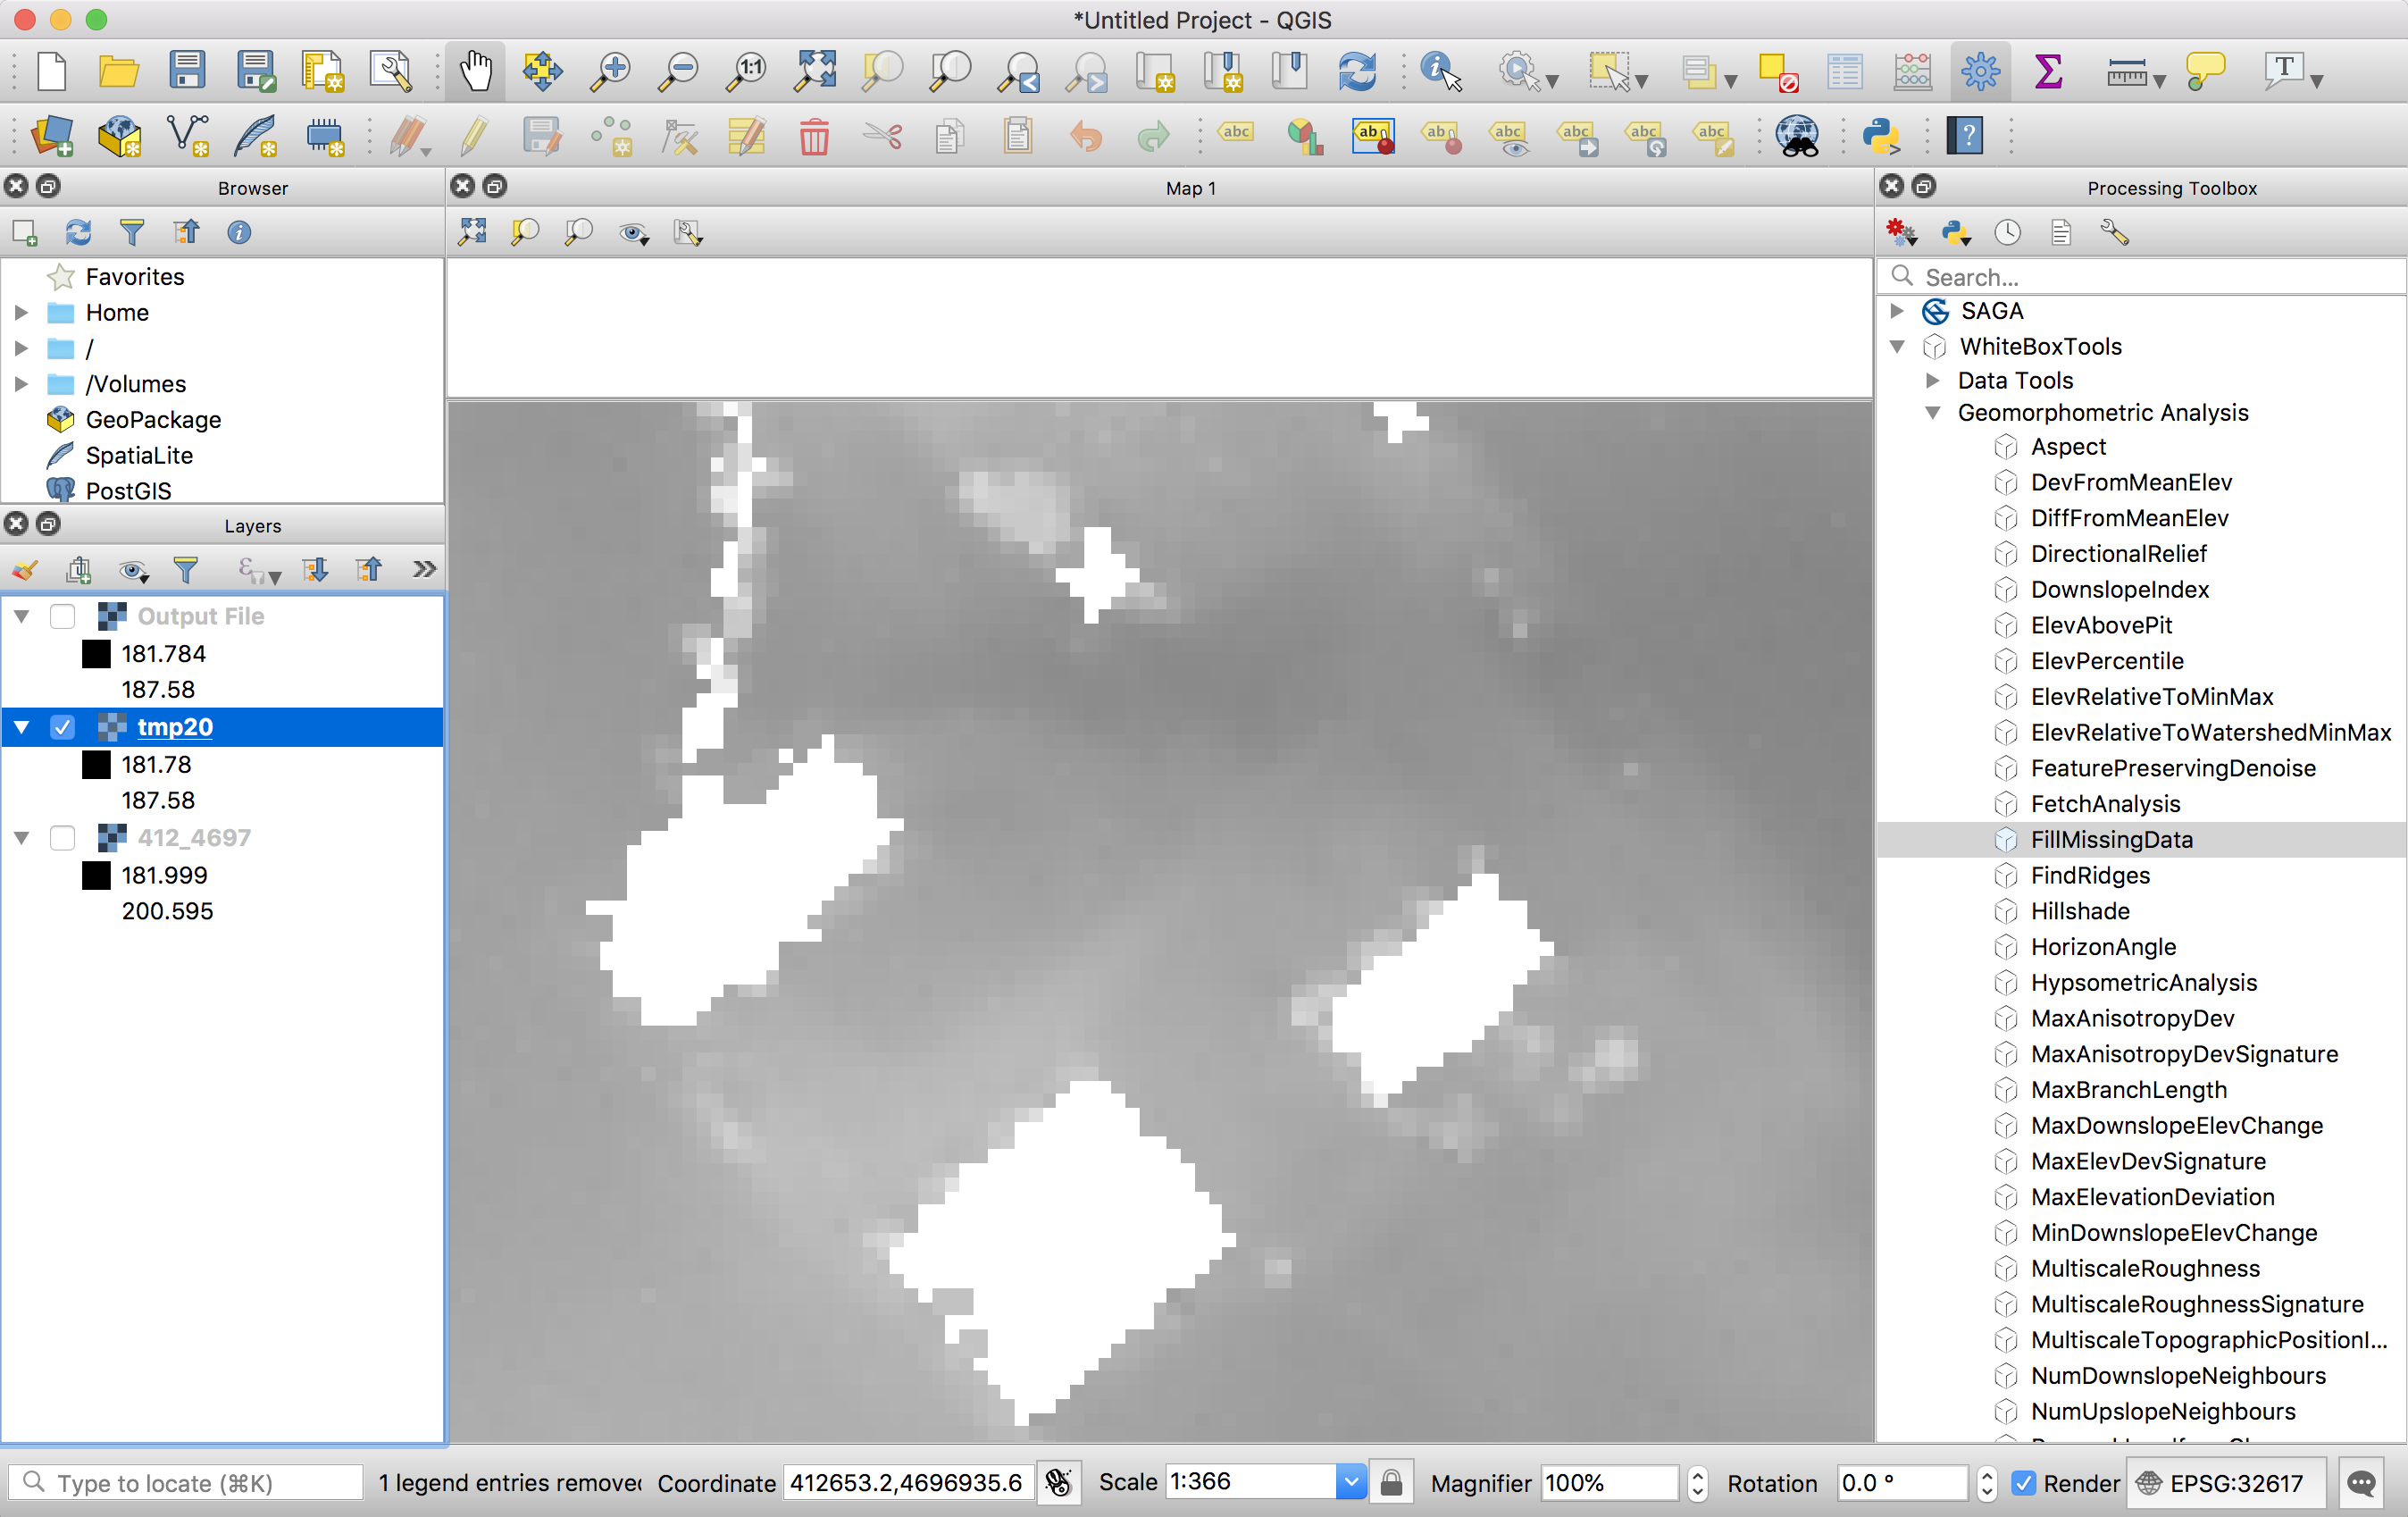Select FindRidges in toolbox
This screenshot has height=1517, width=2408.
[2090, 876]
